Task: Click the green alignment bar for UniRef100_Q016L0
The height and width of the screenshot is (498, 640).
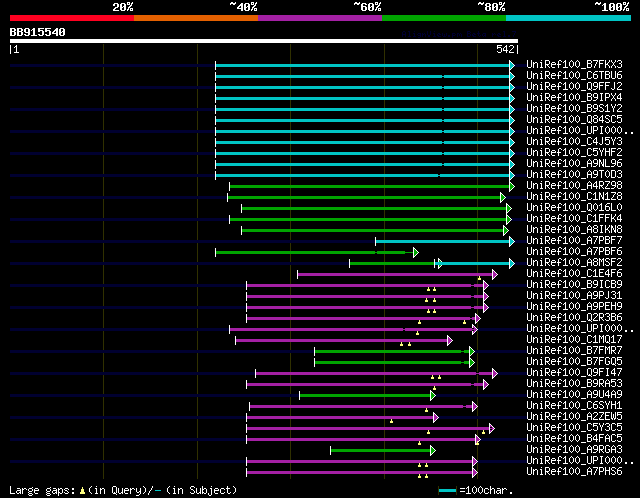Action: 376,209
